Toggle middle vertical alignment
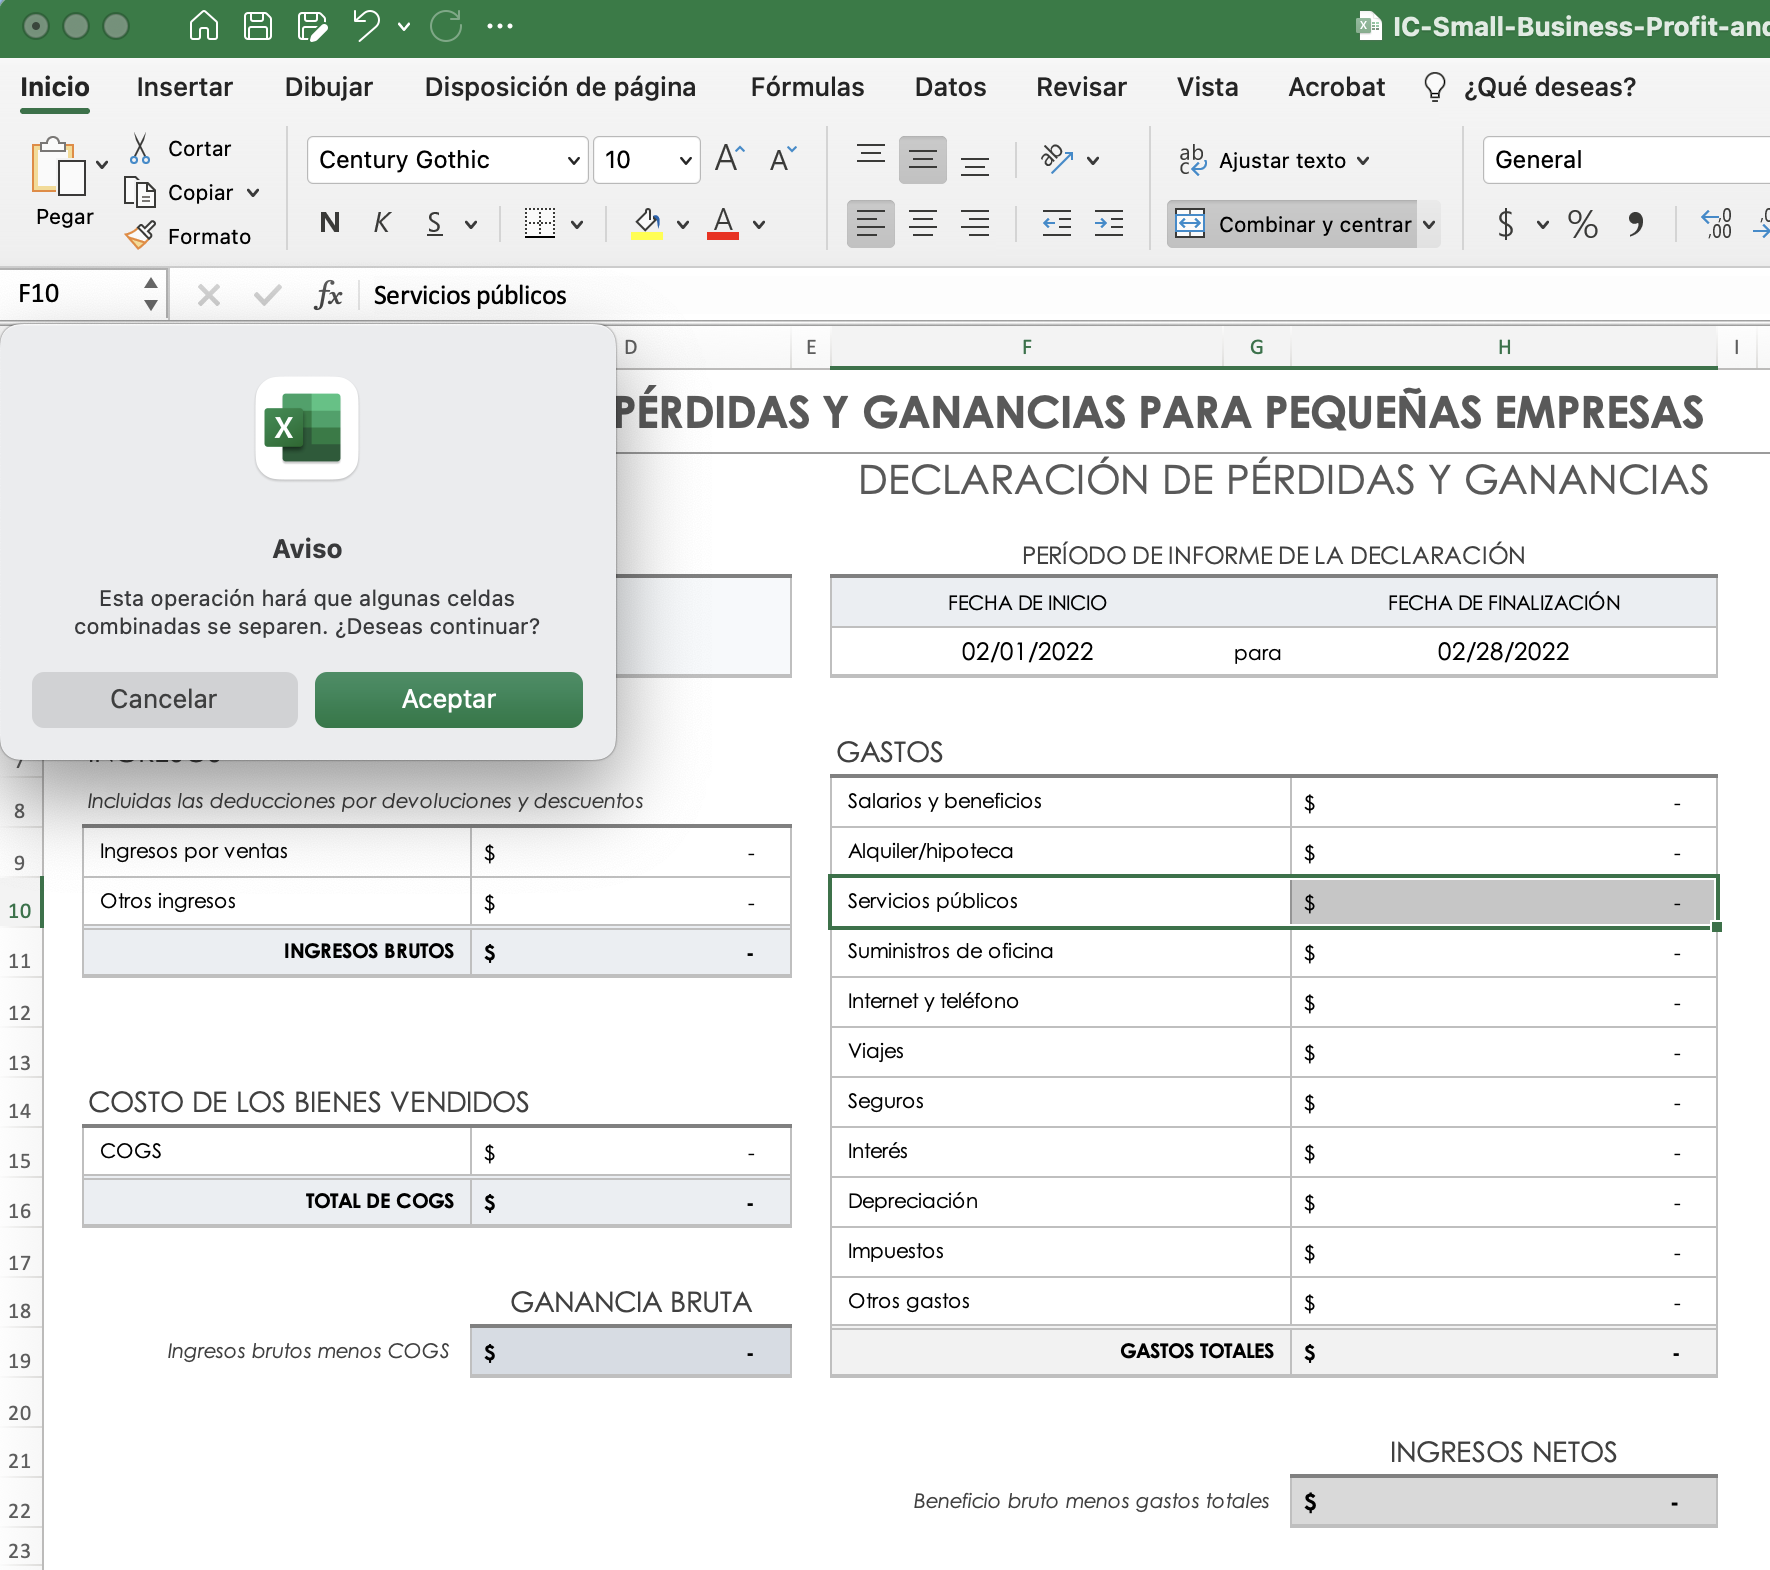The width and height of the screenshot is (1770, 1570). coord(923,160)
